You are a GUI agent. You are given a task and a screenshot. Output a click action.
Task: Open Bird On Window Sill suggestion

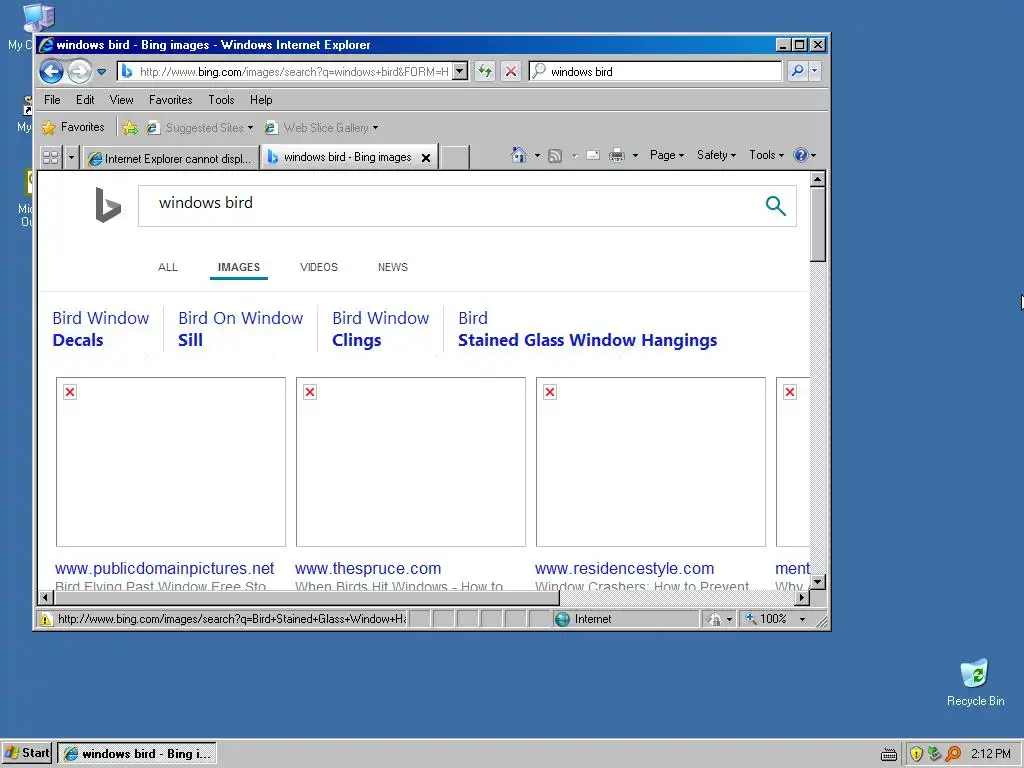240,329
